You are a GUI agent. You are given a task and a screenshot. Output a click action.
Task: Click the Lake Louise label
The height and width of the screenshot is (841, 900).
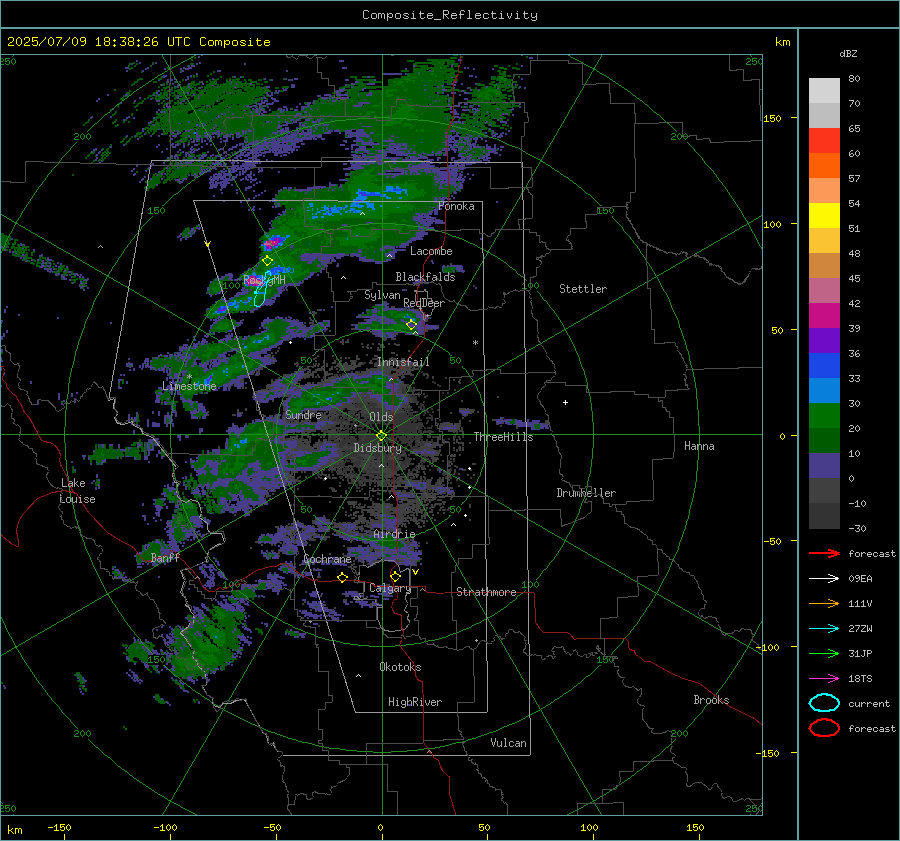pyautogui.click(x=78, y=491)
